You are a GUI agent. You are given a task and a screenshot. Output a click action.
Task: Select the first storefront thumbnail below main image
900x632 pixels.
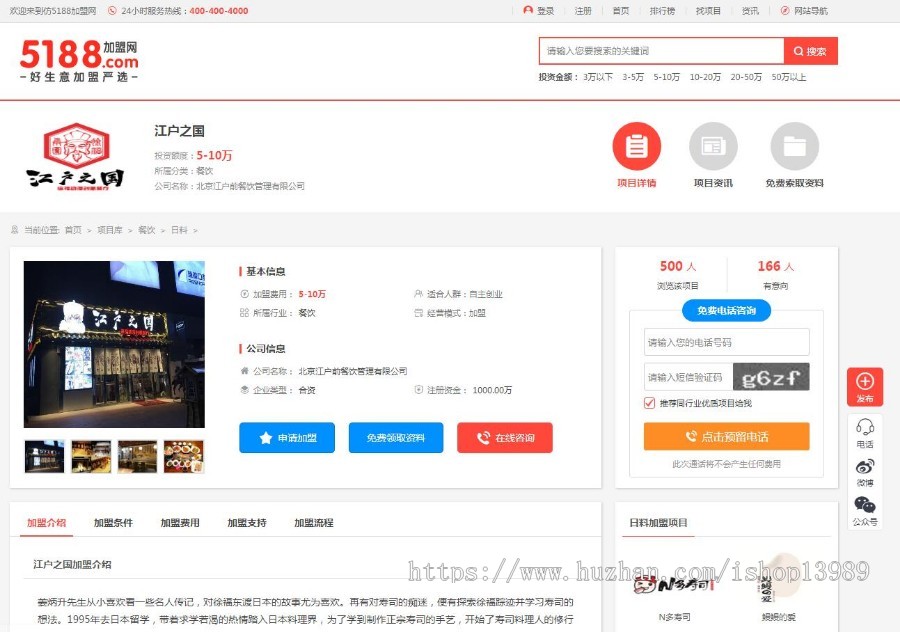pyautogui.click(x=43, y=456)
